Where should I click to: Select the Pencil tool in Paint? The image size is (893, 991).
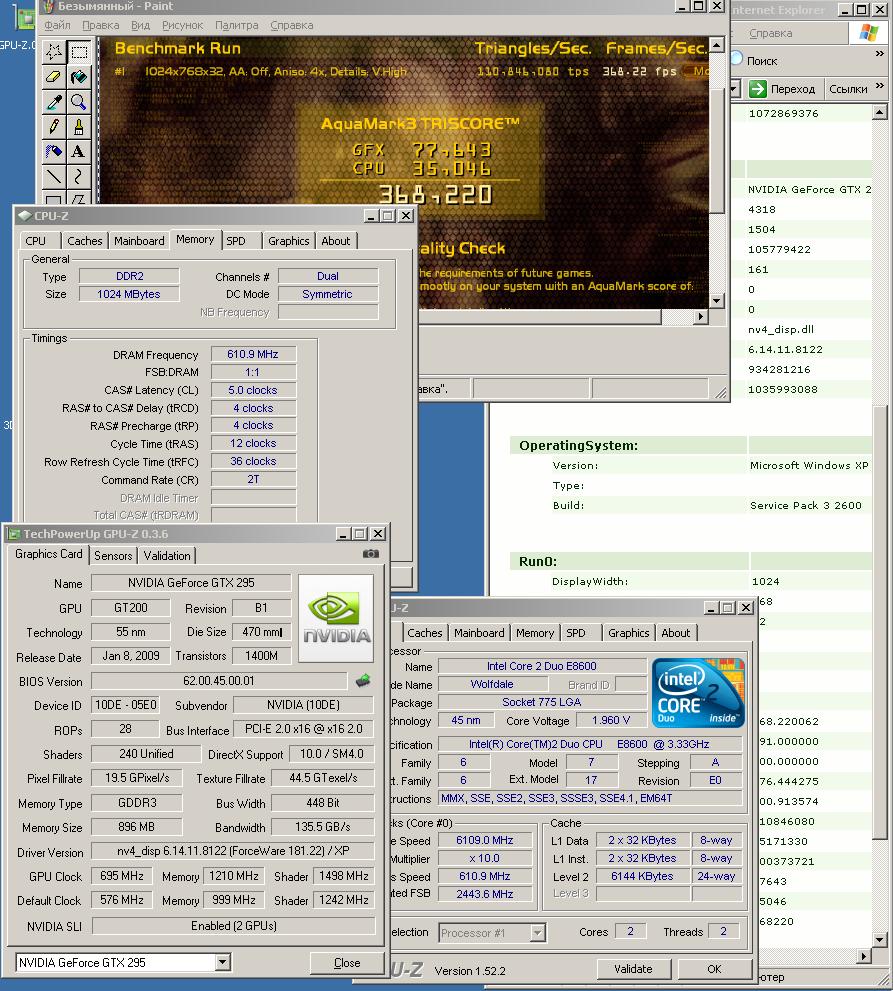coord(54,126)
